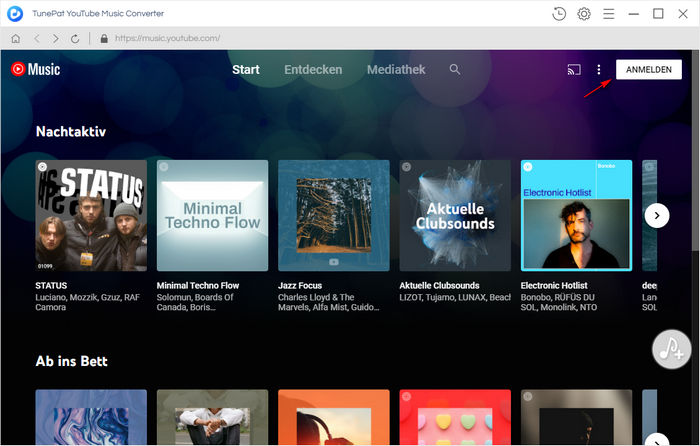Click 'Bonobo, RÜFÜS DU SOL, Monolink, NTO' text
The image size is (700, 446).
pyautogui.click(x=558, y=302)
